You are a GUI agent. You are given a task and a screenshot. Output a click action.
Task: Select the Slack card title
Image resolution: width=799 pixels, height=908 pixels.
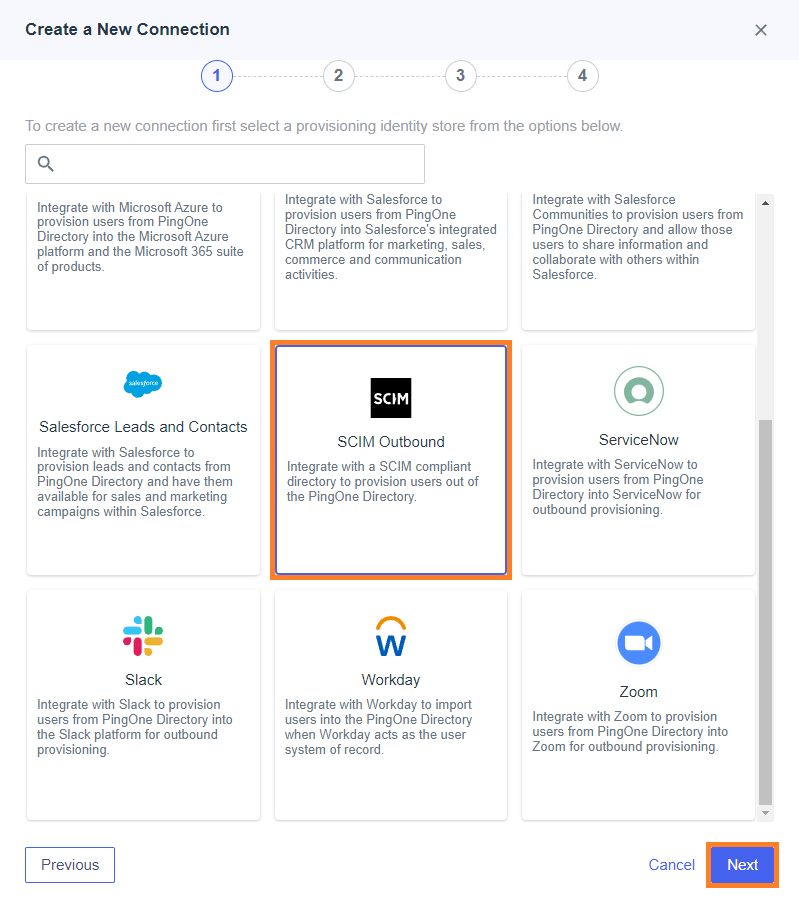(143, 680)
